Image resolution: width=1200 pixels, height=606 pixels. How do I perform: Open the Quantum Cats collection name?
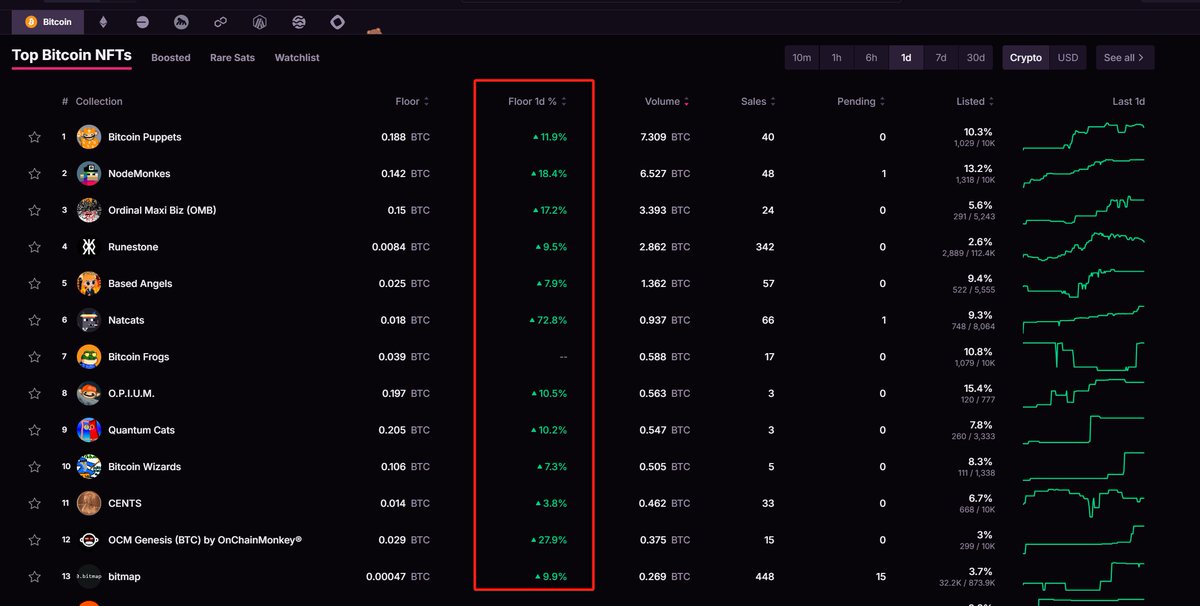141,430
